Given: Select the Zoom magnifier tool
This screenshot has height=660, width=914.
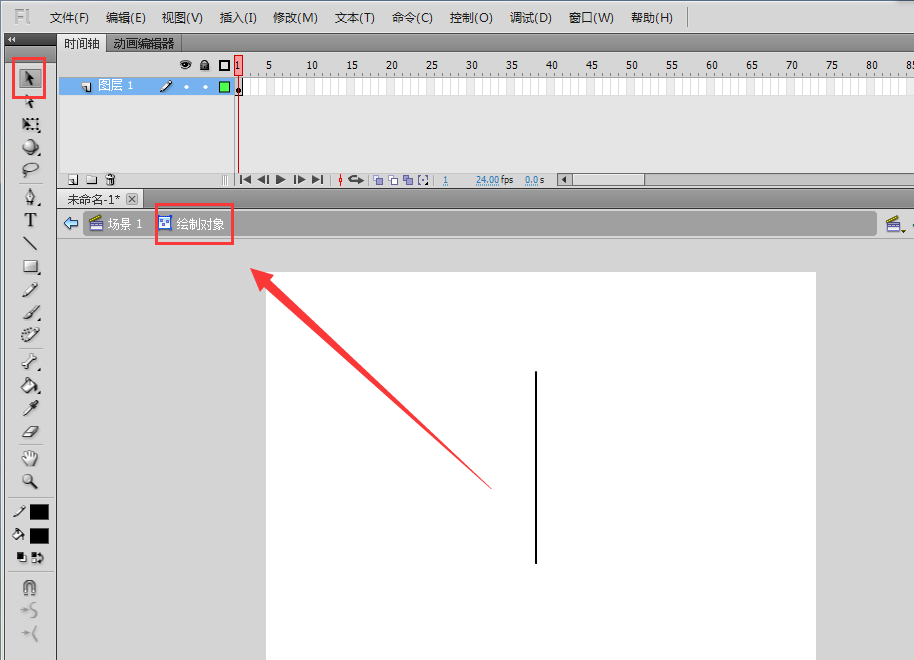Looking at the screenshot, I should (x=30, y=481).
